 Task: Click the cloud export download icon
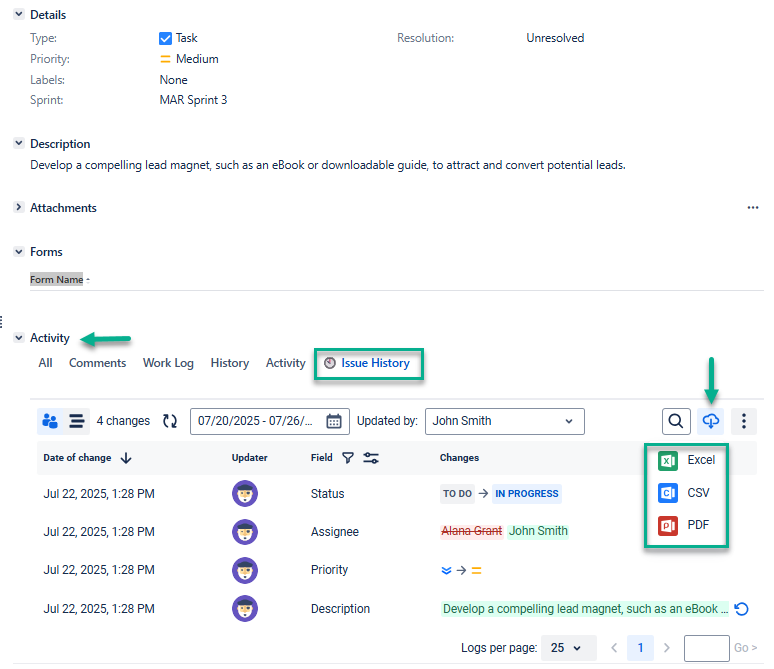(x=710, y=421)
